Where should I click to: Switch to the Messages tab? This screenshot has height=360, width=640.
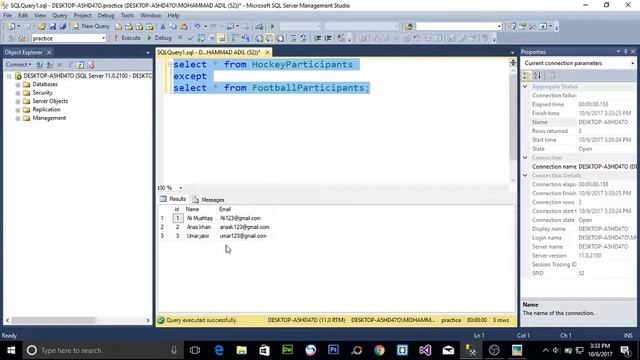pyautogui.click(x=208, y=200)
